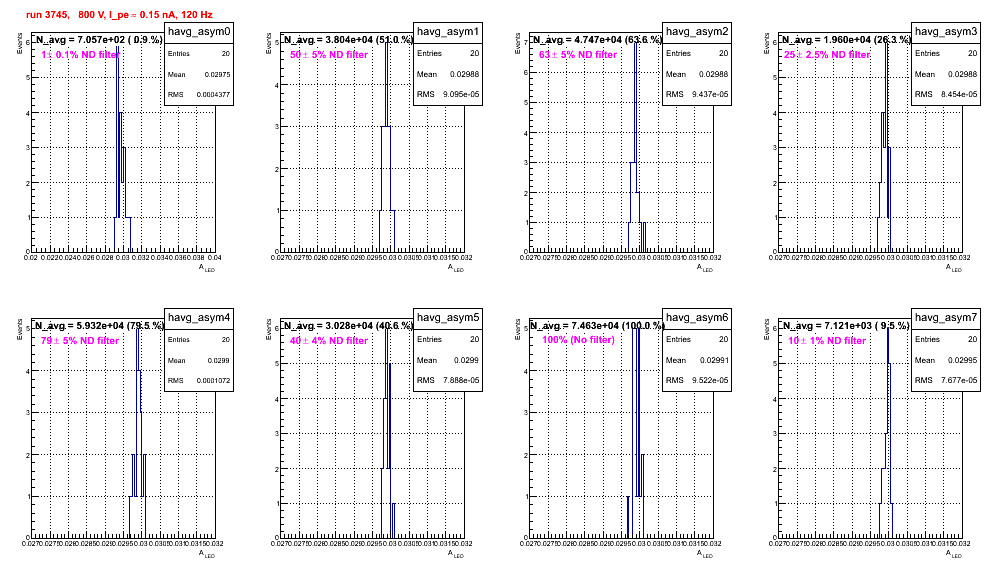Select the havg_asym2 histogram title
996x572 pixels.
click(697, 32)
